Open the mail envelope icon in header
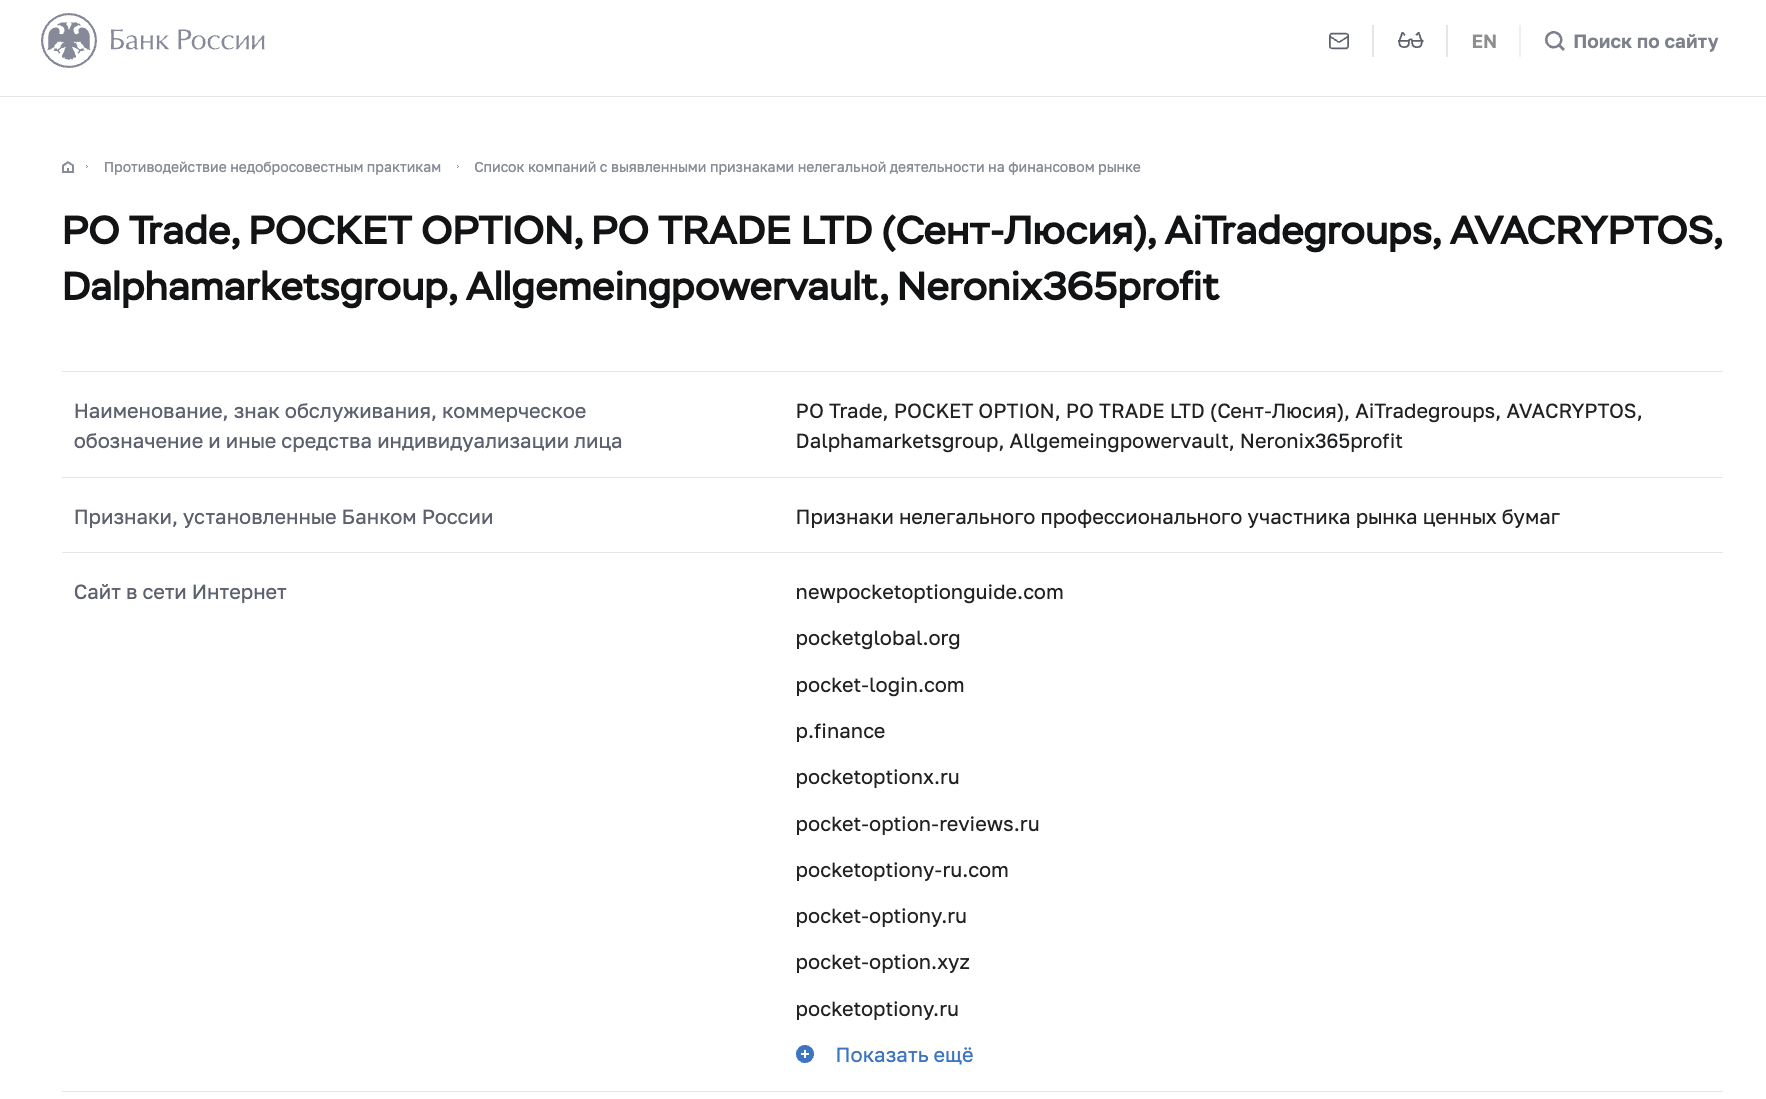 tap(1339, 41)
